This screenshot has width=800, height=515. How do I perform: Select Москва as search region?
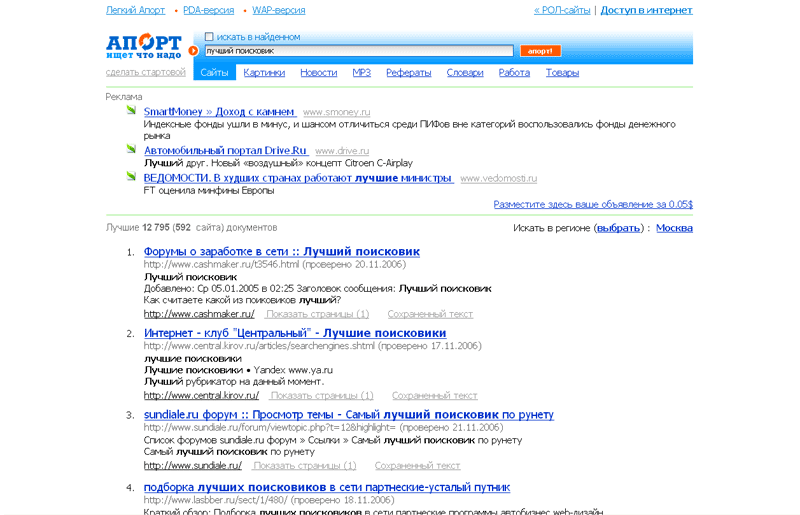[674, 228]
